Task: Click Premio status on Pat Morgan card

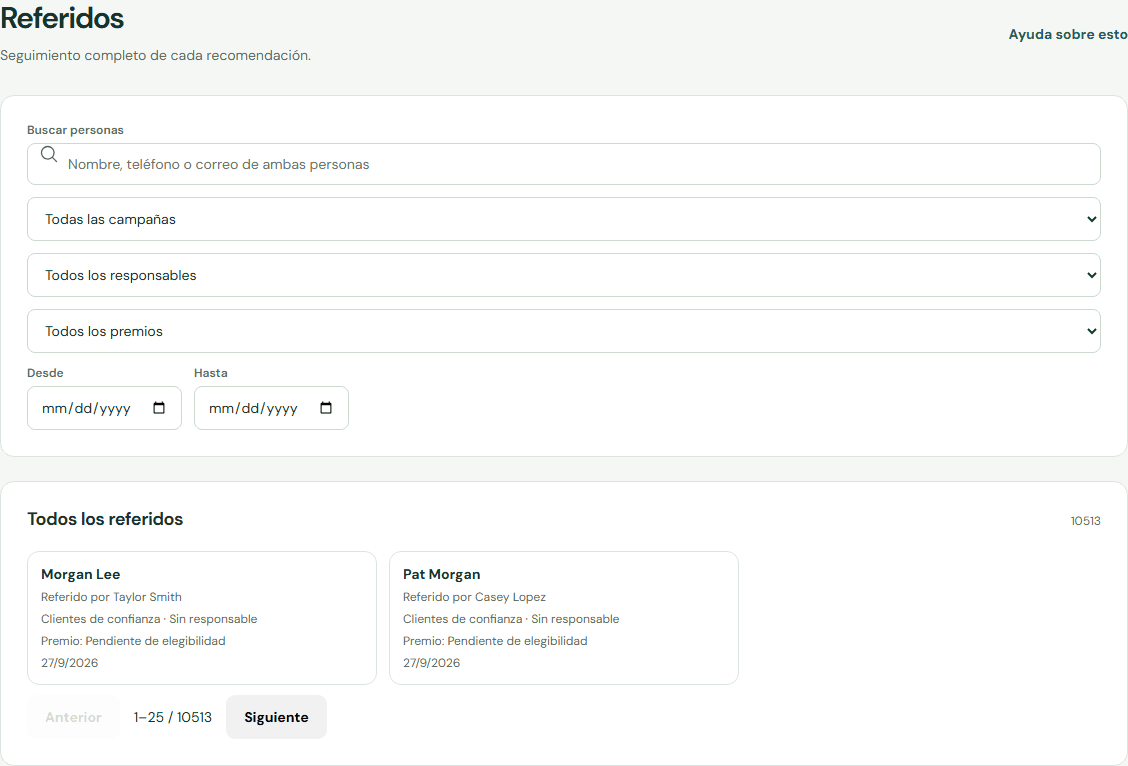Action: [x=495, y=641]
